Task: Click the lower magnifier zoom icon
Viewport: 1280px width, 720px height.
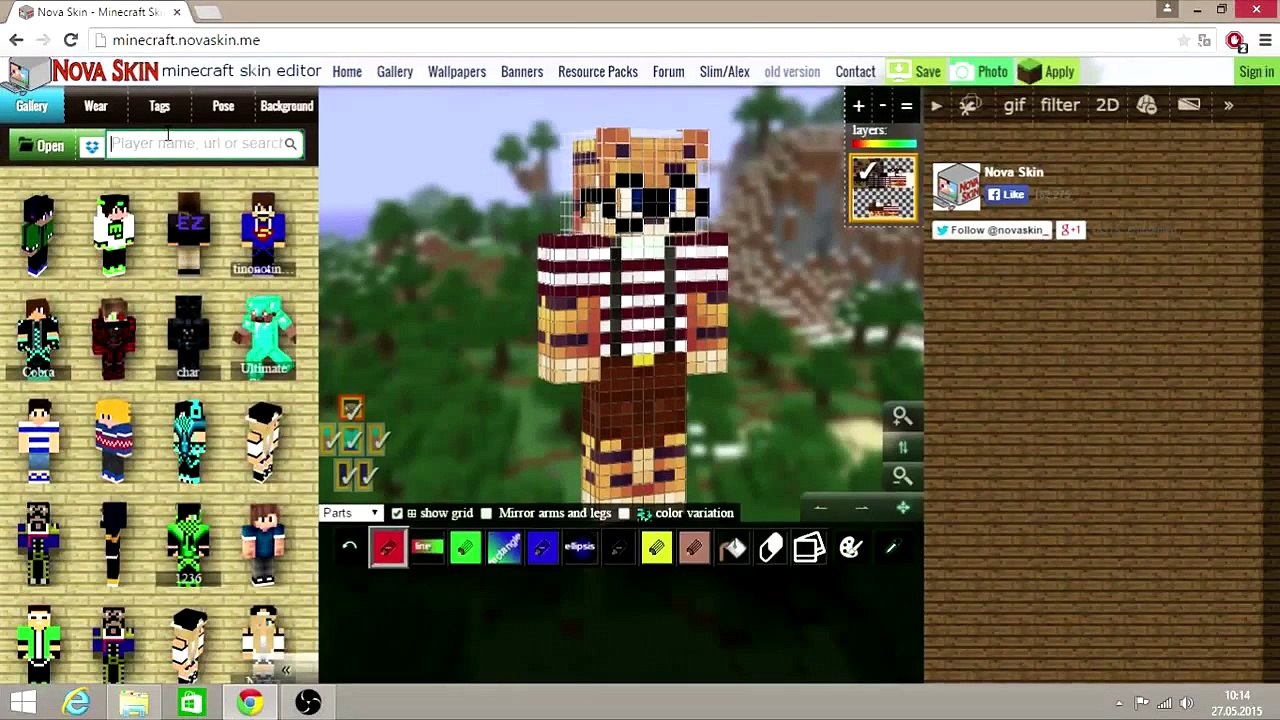Action: click(901, 476)
